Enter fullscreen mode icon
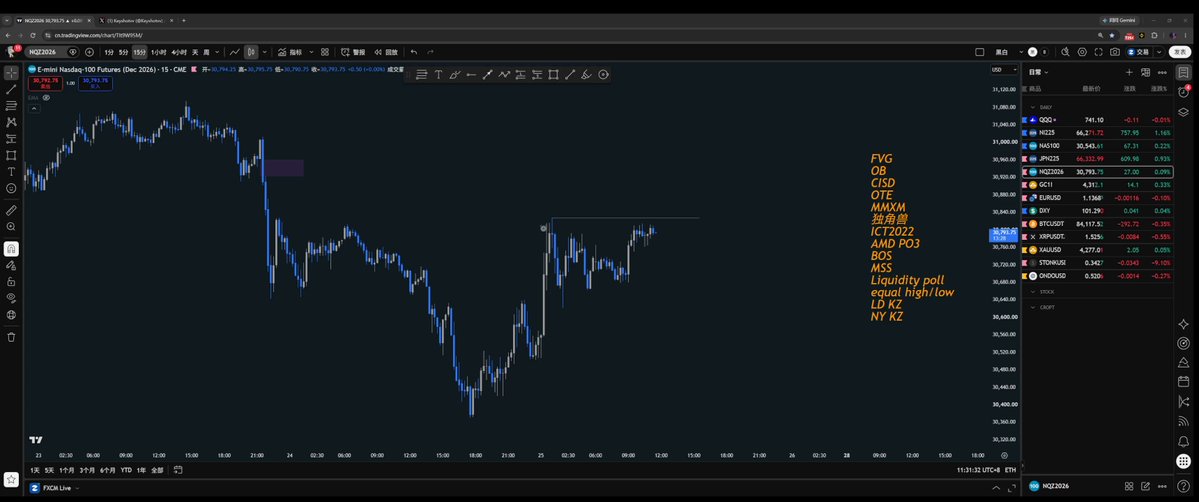1199x502 pixels. click(x=1099, y=52)
